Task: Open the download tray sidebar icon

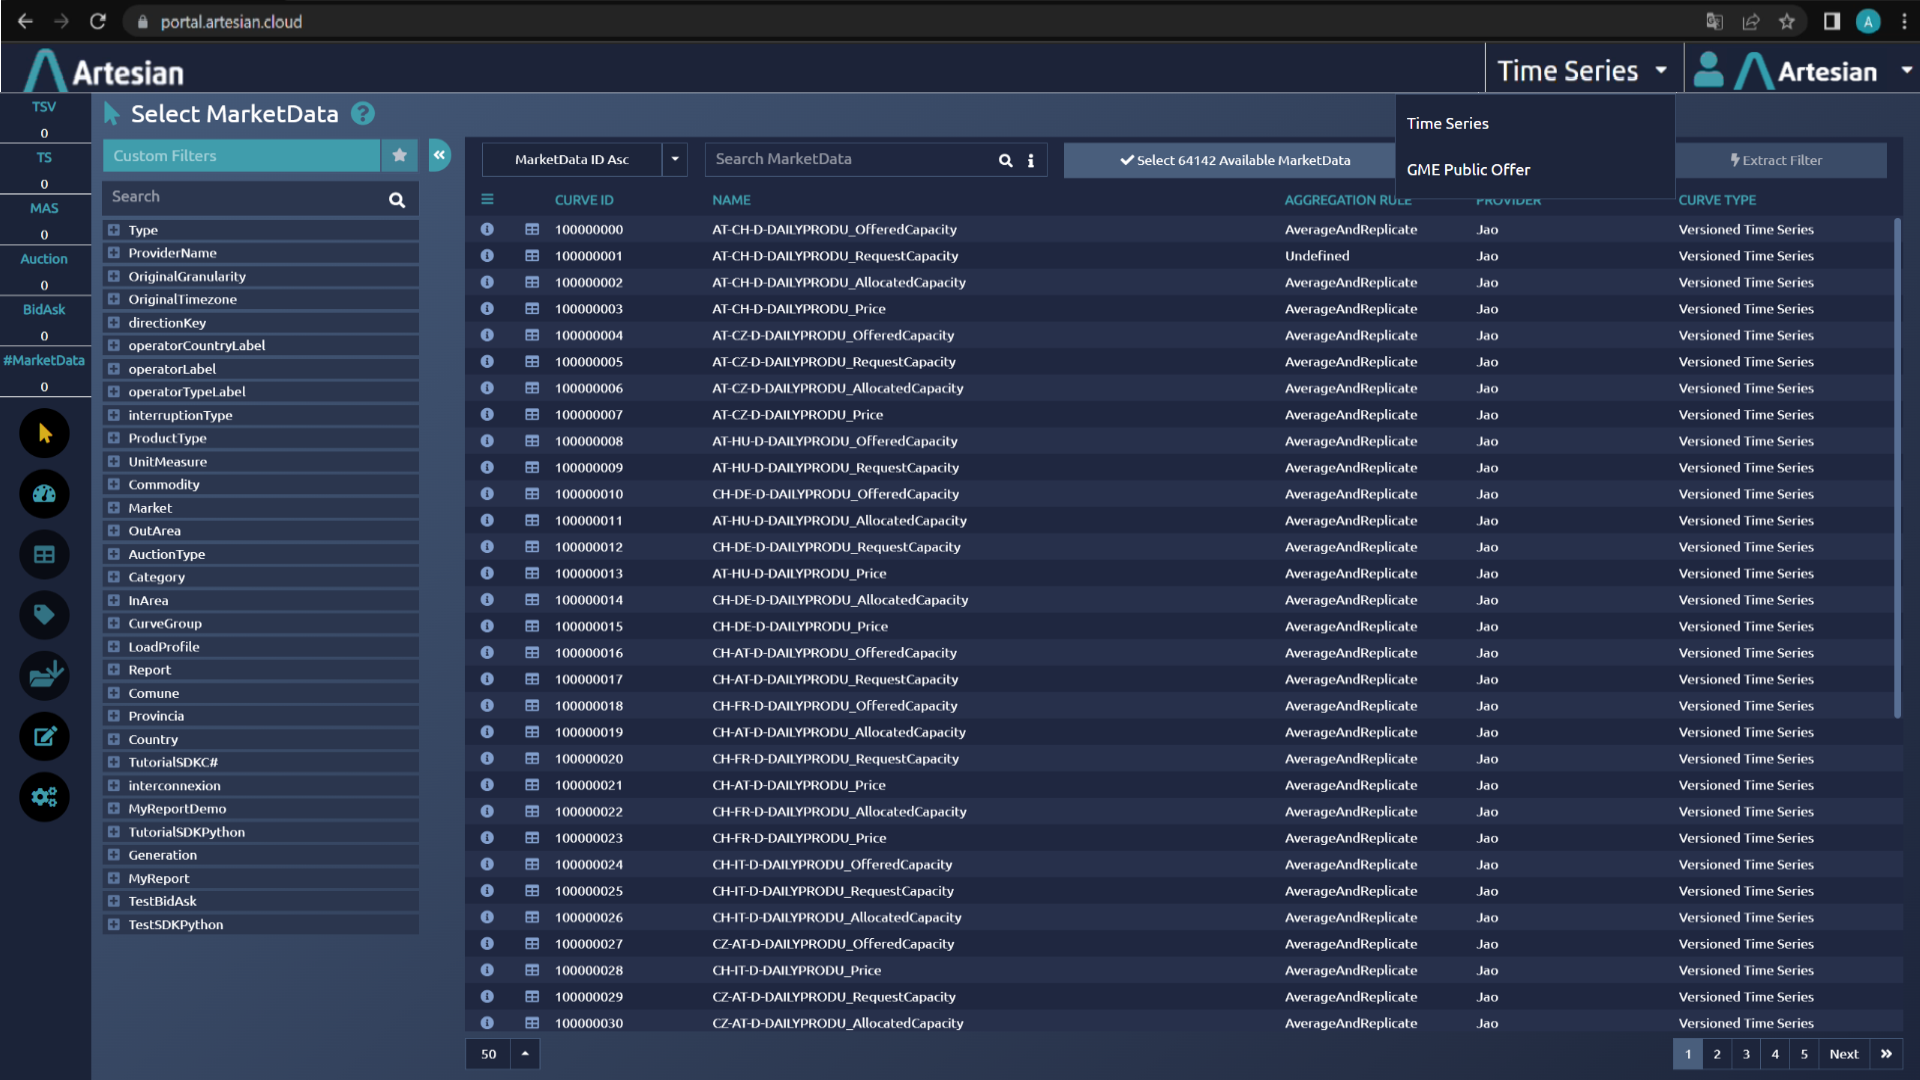Action: click(x=44, y=676)
